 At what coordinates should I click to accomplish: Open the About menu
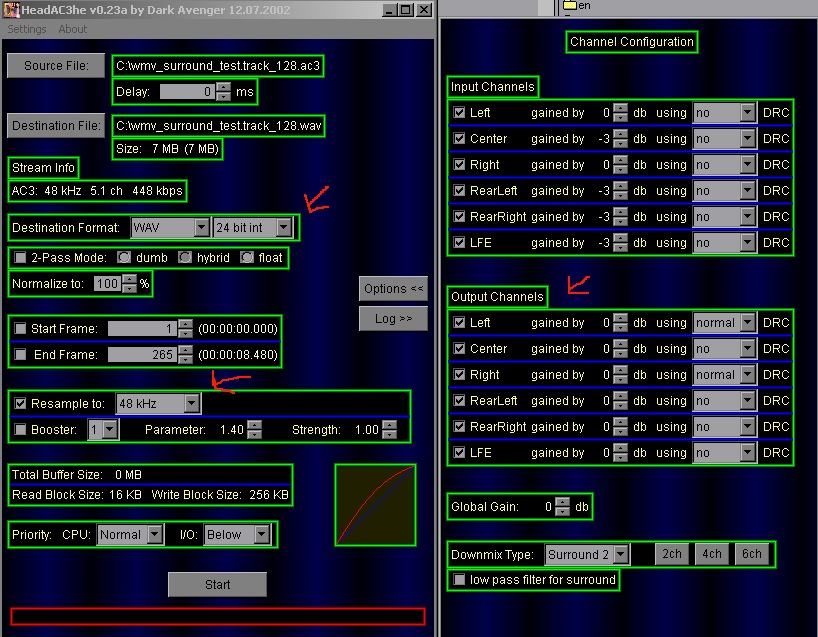[73, 29]
